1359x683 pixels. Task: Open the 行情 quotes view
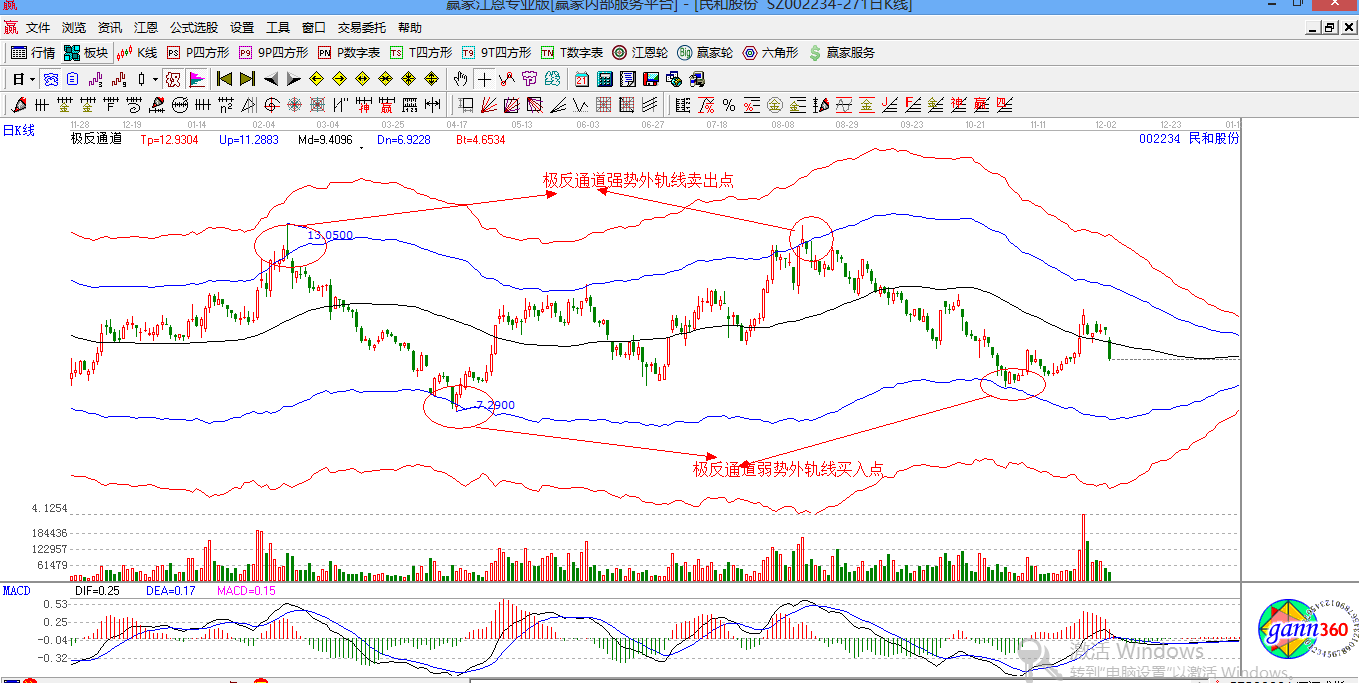33,53
